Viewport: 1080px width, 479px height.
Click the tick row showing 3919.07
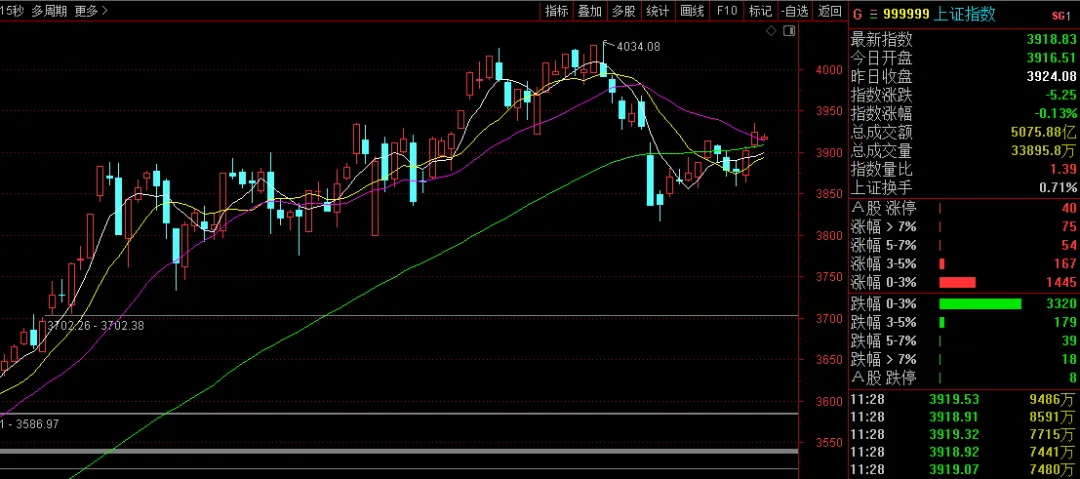(964, 471)
